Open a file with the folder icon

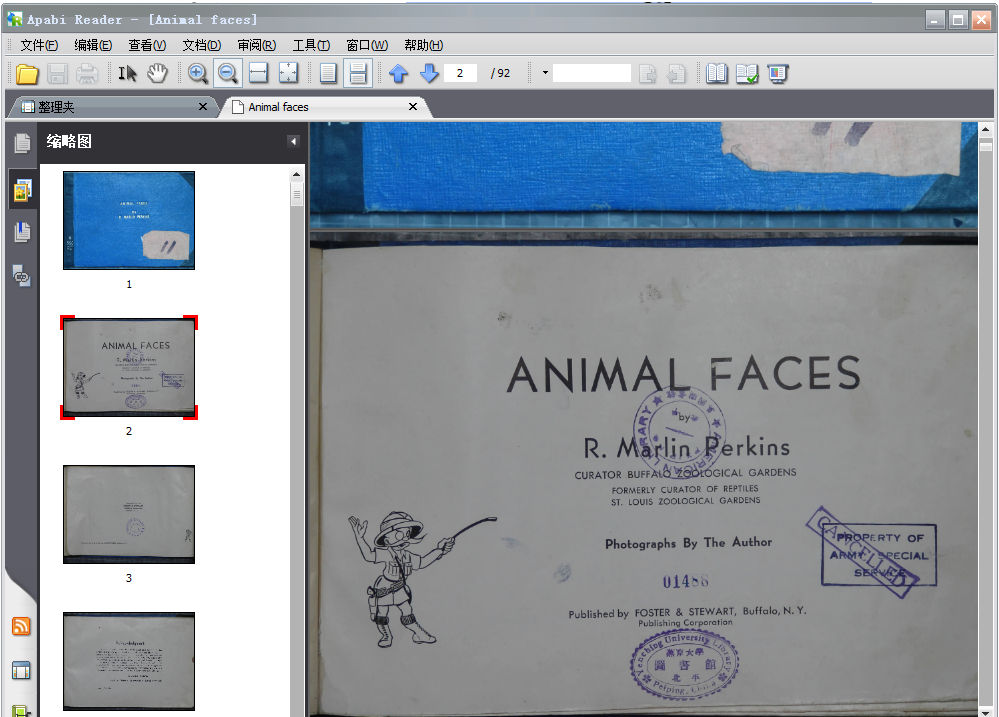(27, 74)
